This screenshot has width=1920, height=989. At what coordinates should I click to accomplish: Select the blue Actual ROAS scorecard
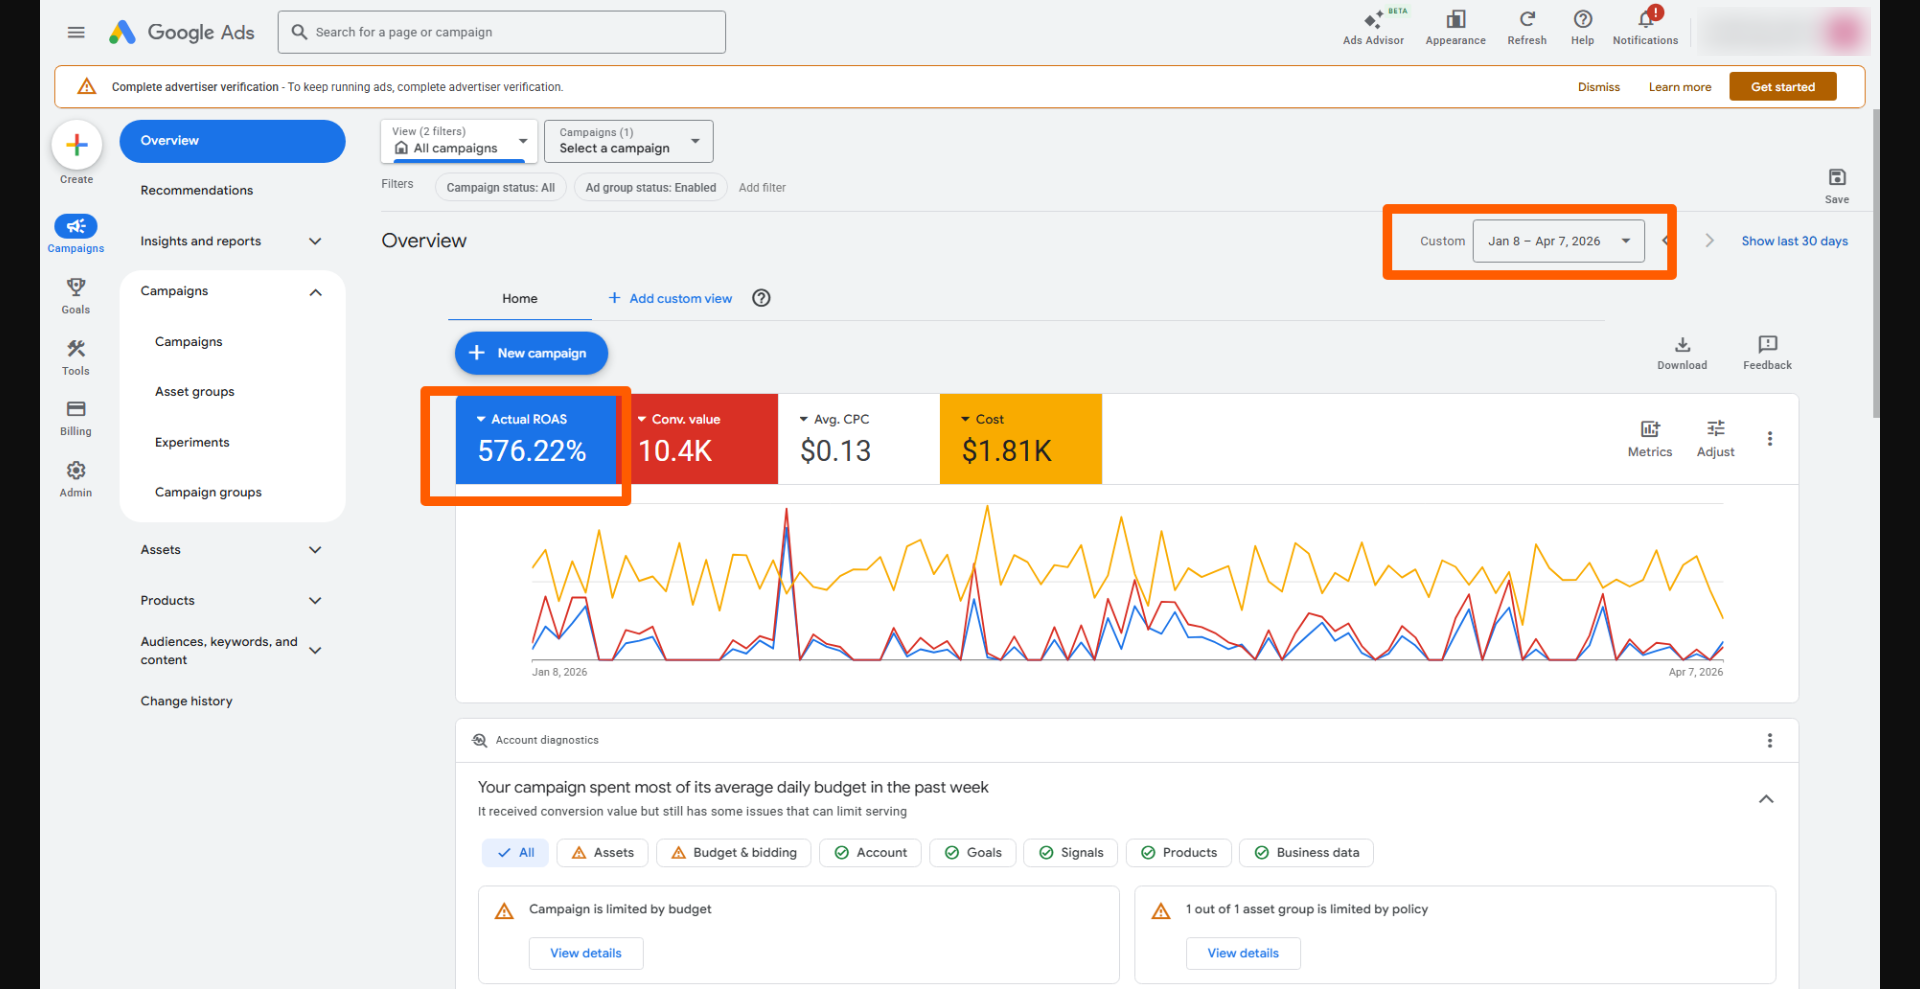click(x=536, y=439)
